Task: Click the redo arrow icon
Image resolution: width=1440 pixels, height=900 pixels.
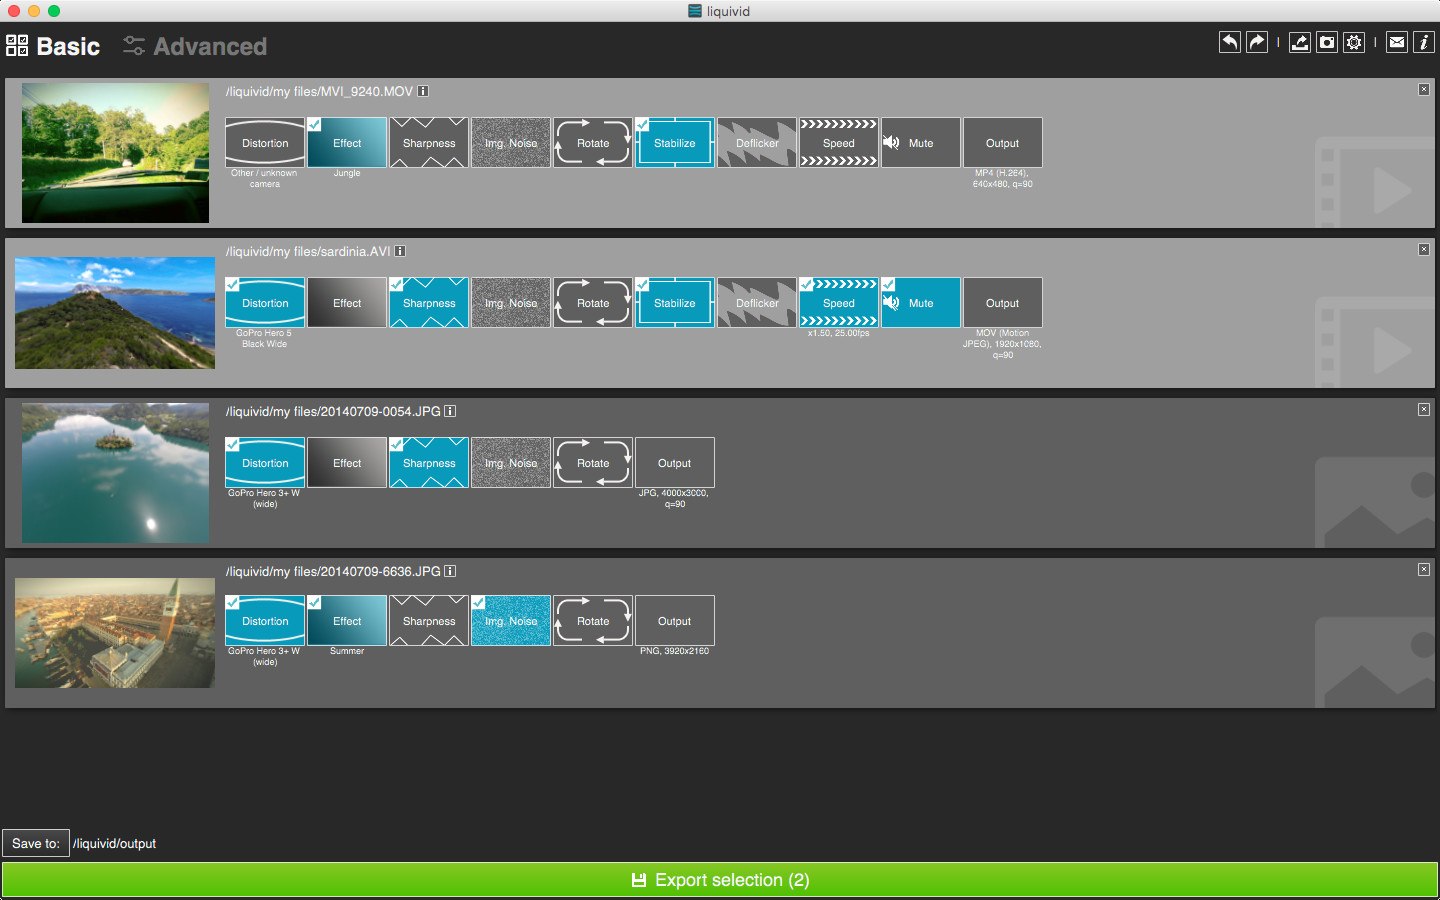Action: point(1257,42)
